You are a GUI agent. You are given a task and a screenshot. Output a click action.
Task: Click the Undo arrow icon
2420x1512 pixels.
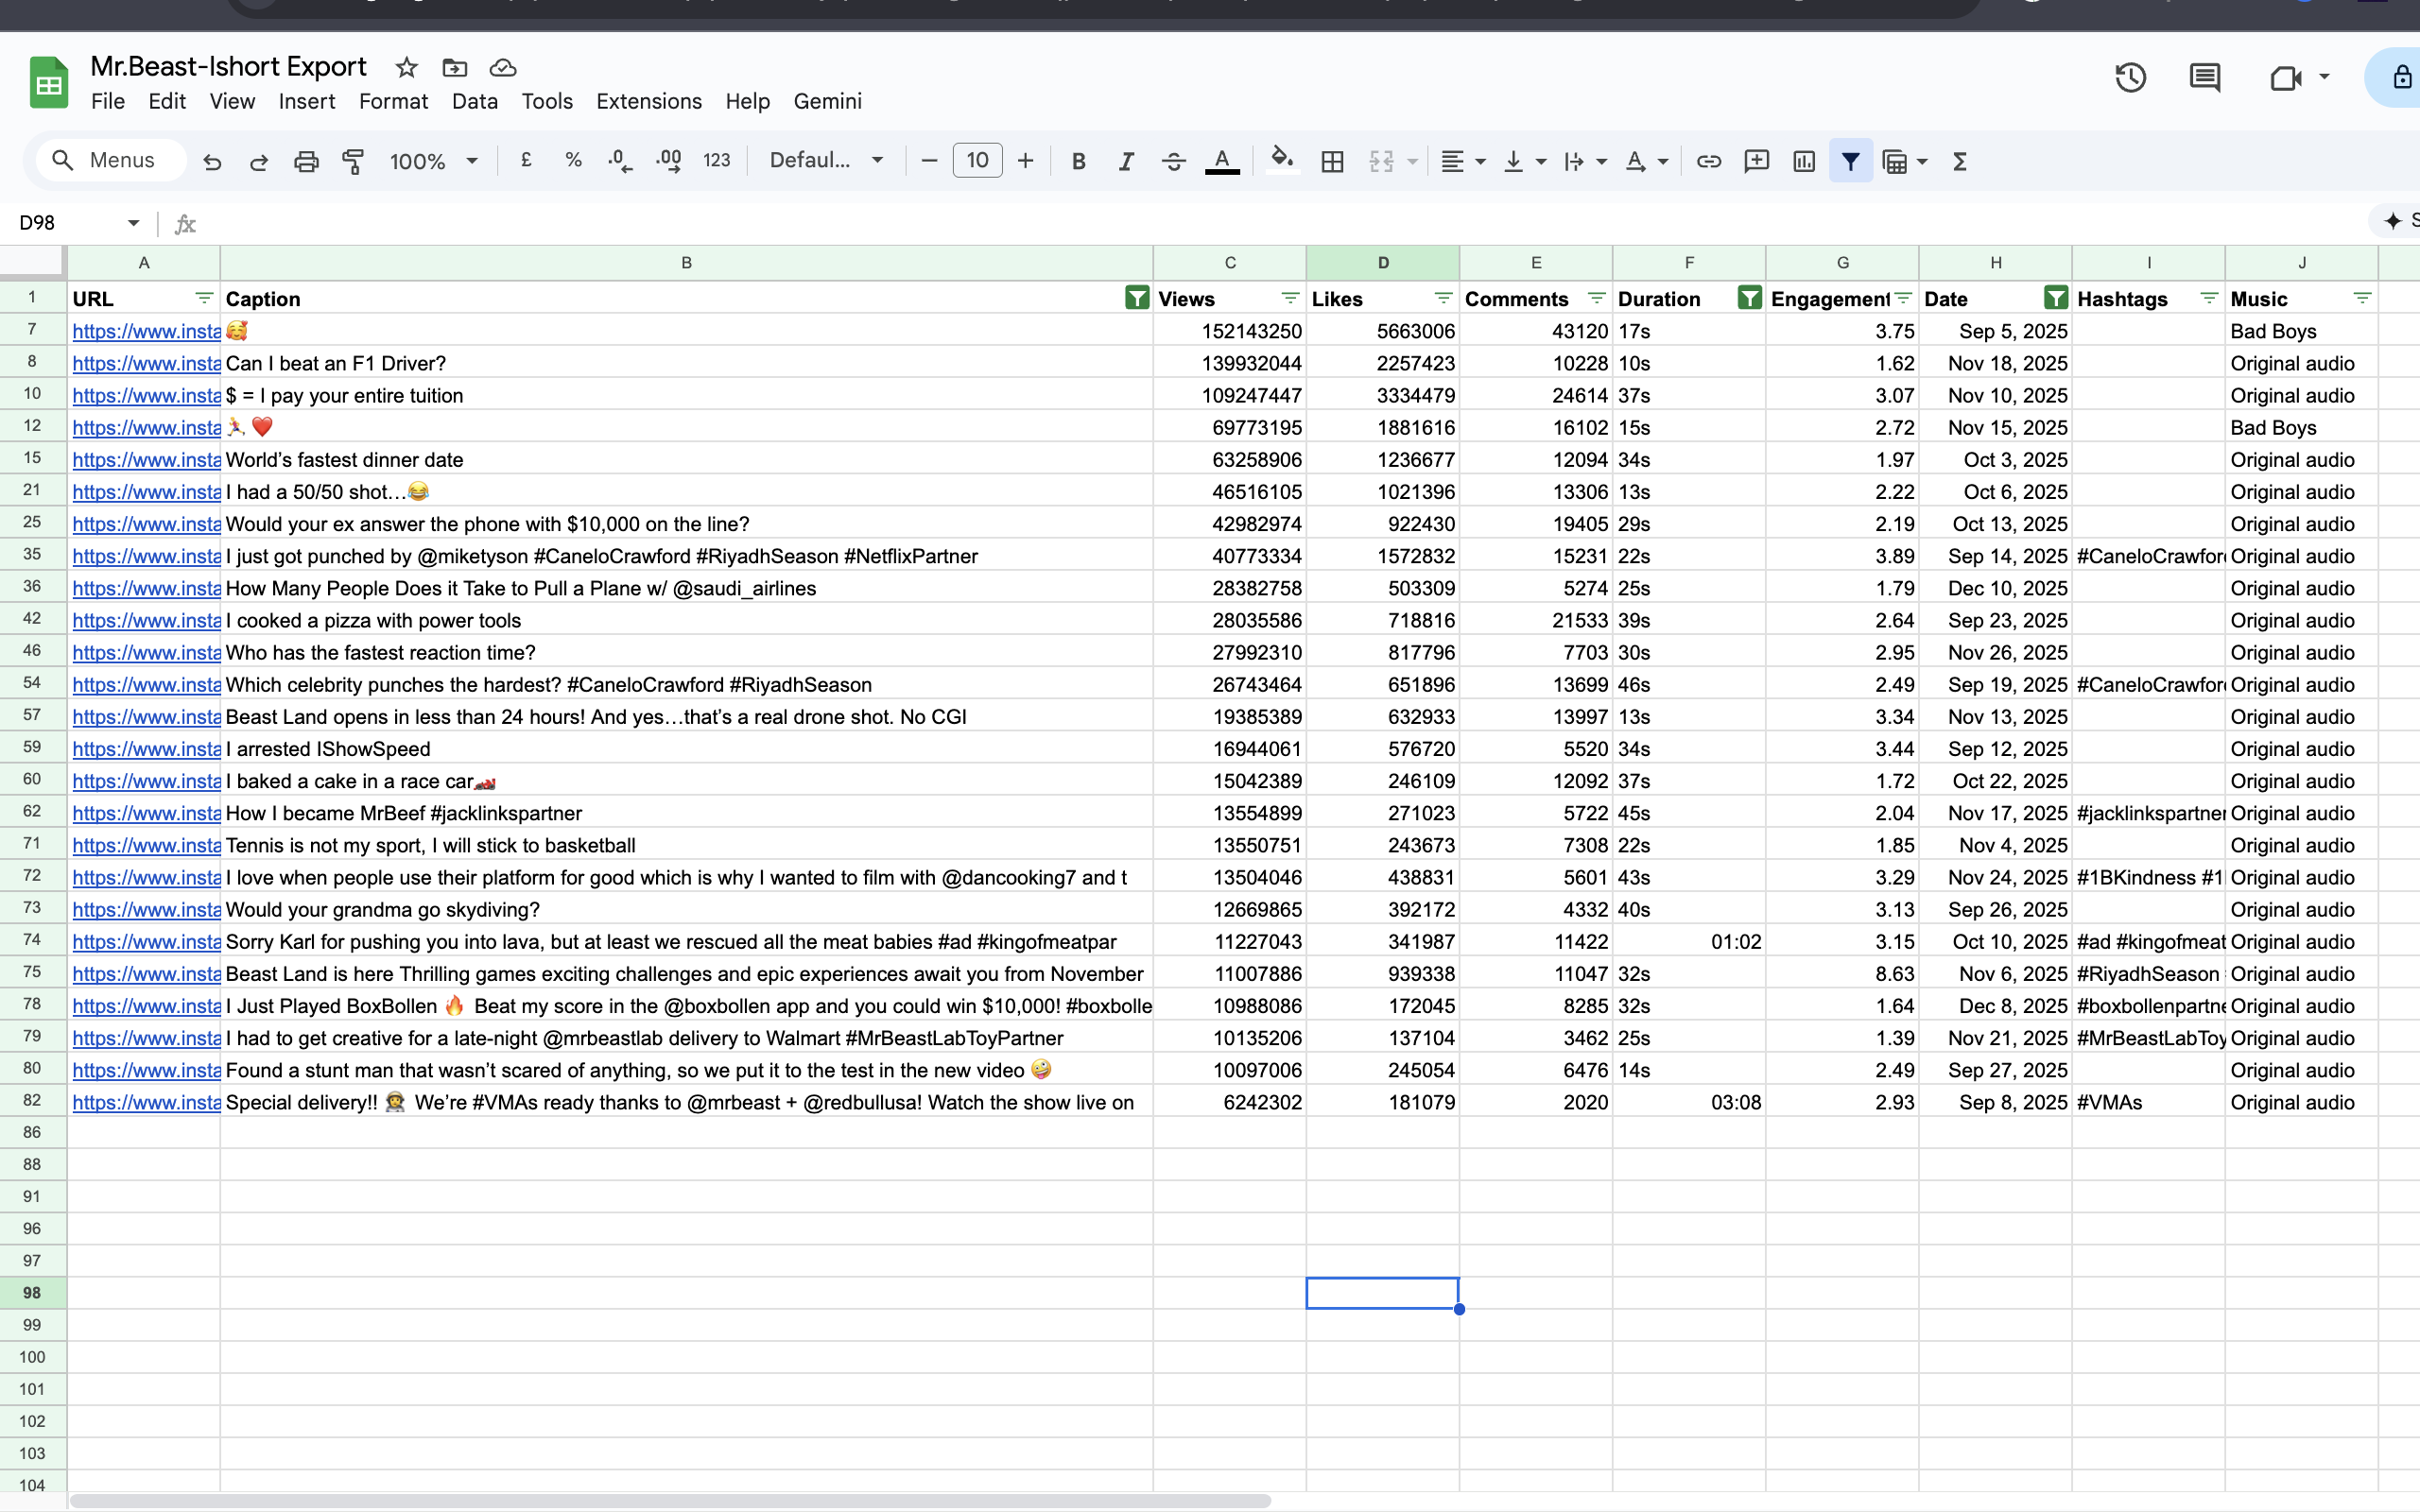pos(212,161)
